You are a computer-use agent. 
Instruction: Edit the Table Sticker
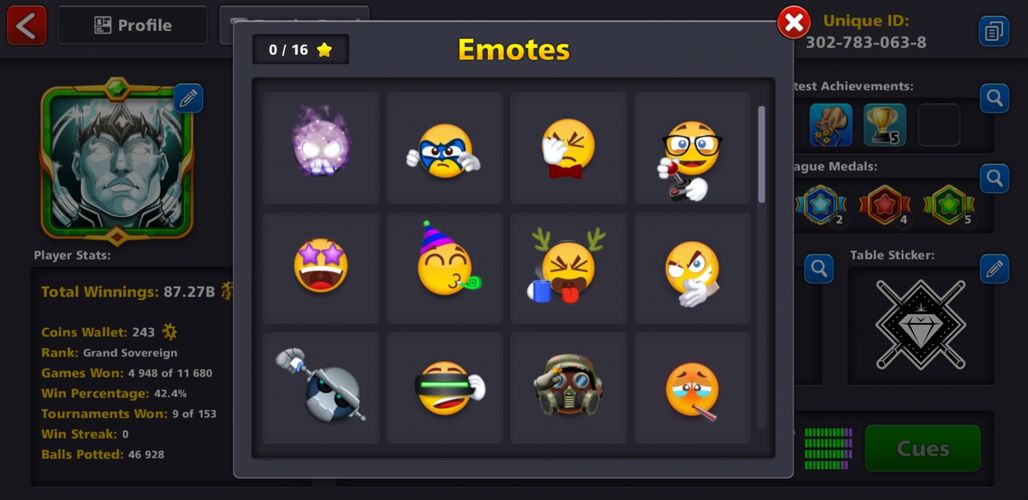pos(994,269)
